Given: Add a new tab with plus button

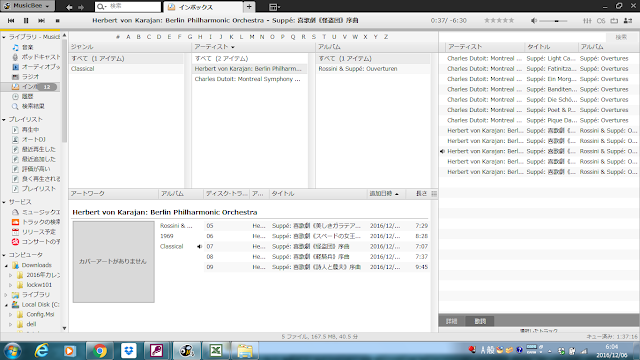Looking at the screenshot, I should (249, 7).
